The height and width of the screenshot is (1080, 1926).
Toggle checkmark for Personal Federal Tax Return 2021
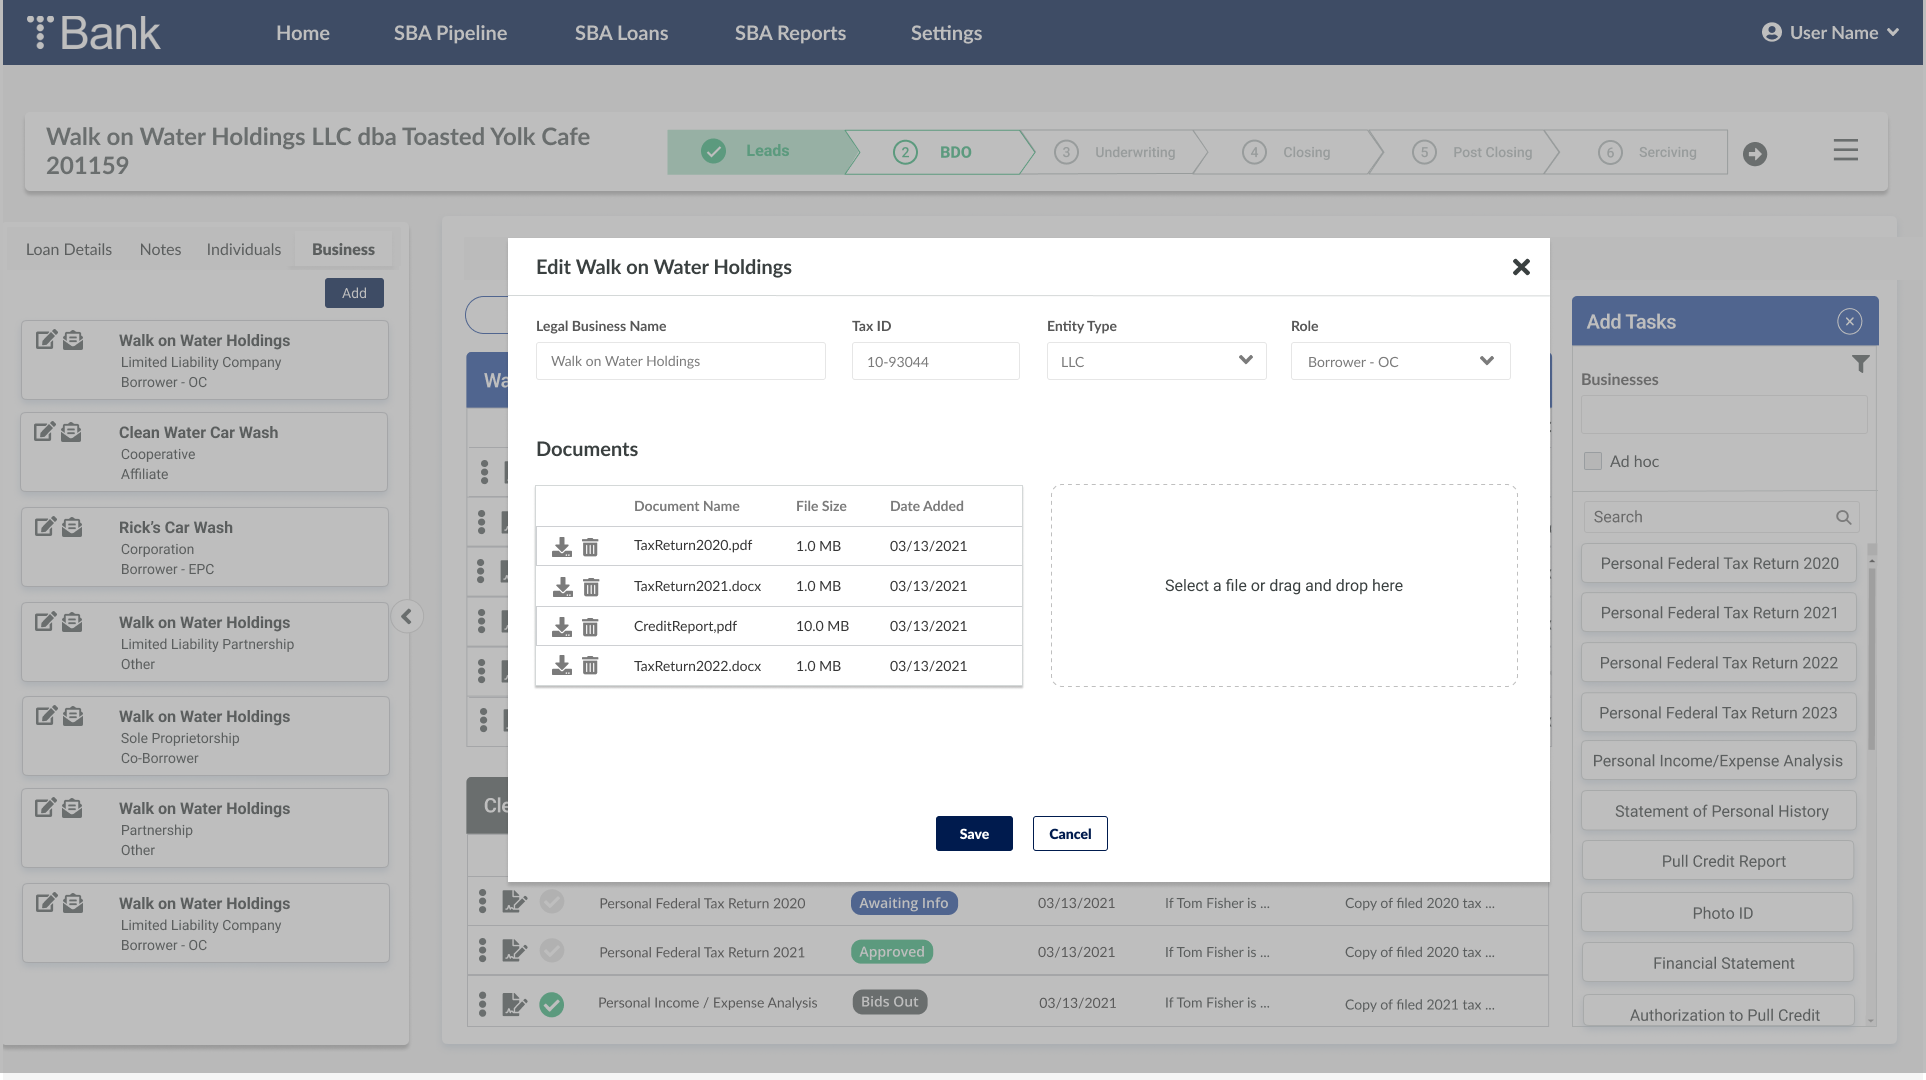tap(551, 952)
